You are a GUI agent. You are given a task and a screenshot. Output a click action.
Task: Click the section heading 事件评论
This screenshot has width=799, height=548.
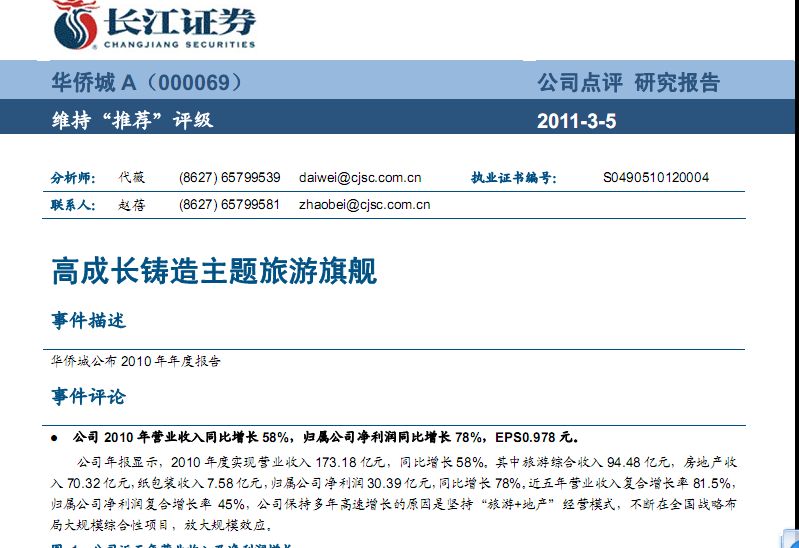tap(88, 396)
